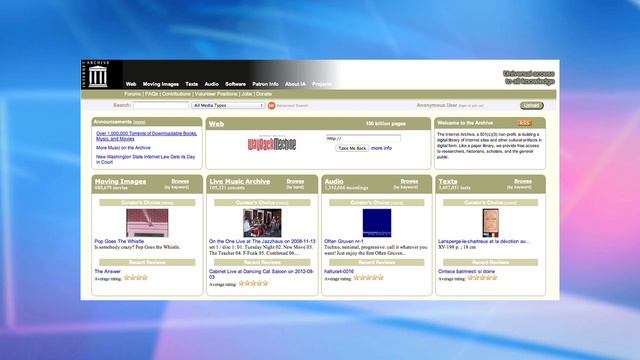
Task: Open the 1,000,000 Torrents announcement
Action: 147,136
